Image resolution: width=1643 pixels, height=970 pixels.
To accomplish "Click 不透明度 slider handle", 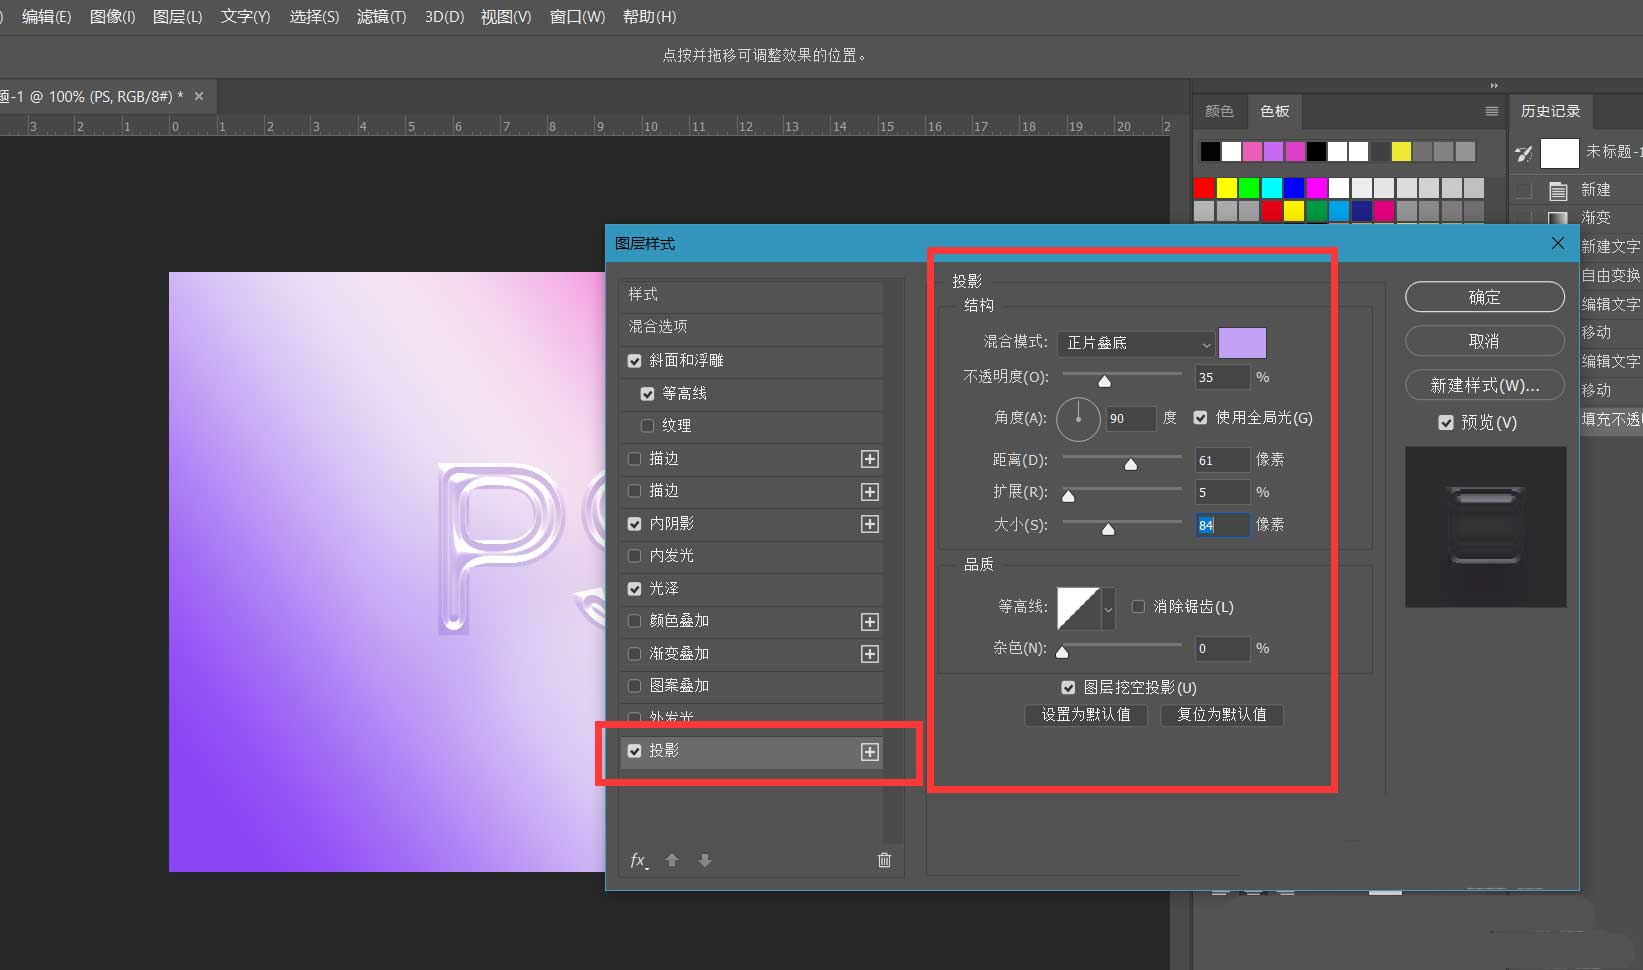I will (x=1104, y=381).
